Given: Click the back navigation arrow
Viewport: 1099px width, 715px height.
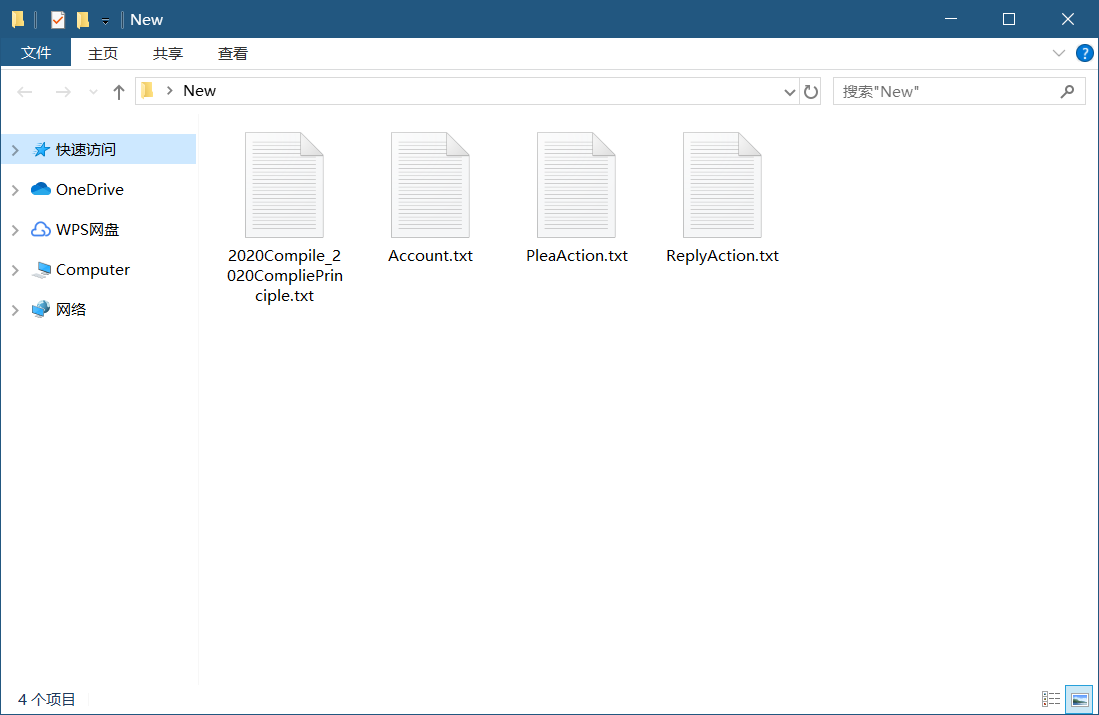Looking at the screenshot, I should click(24, 90).
